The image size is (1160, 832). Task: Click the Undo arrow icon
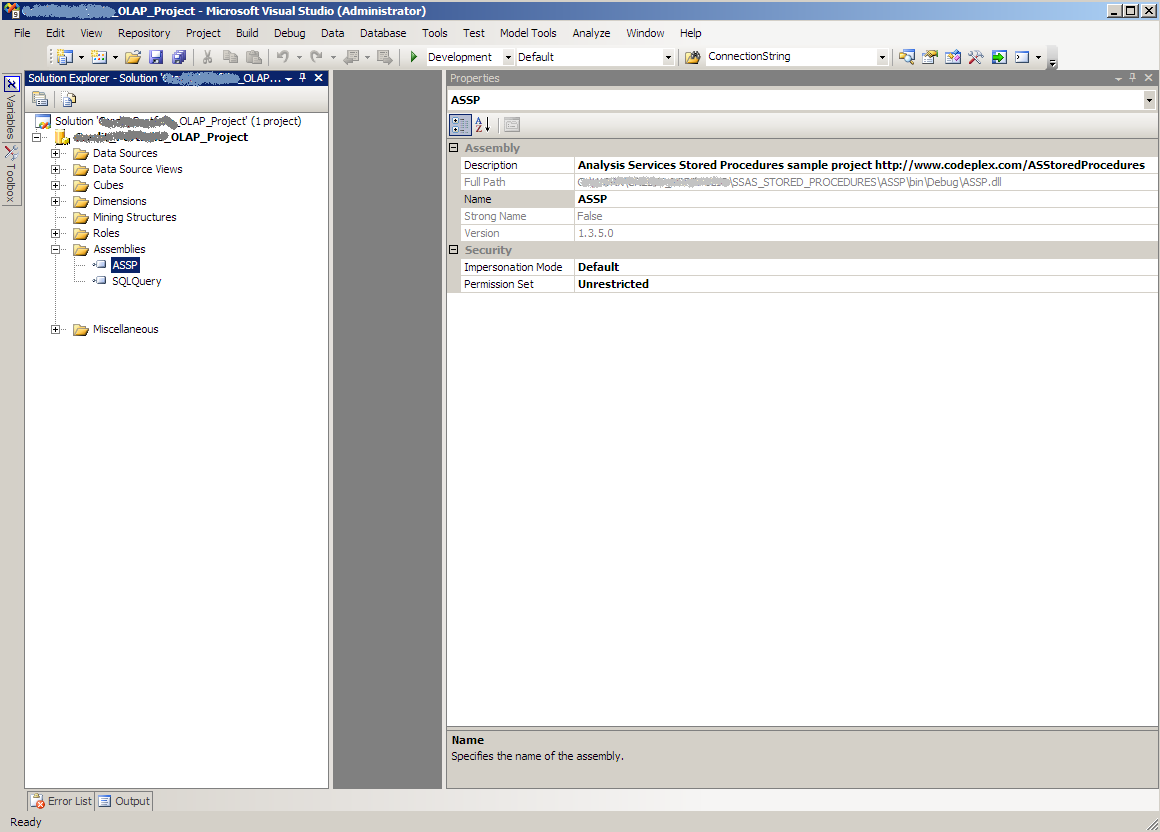click(282, 57)
